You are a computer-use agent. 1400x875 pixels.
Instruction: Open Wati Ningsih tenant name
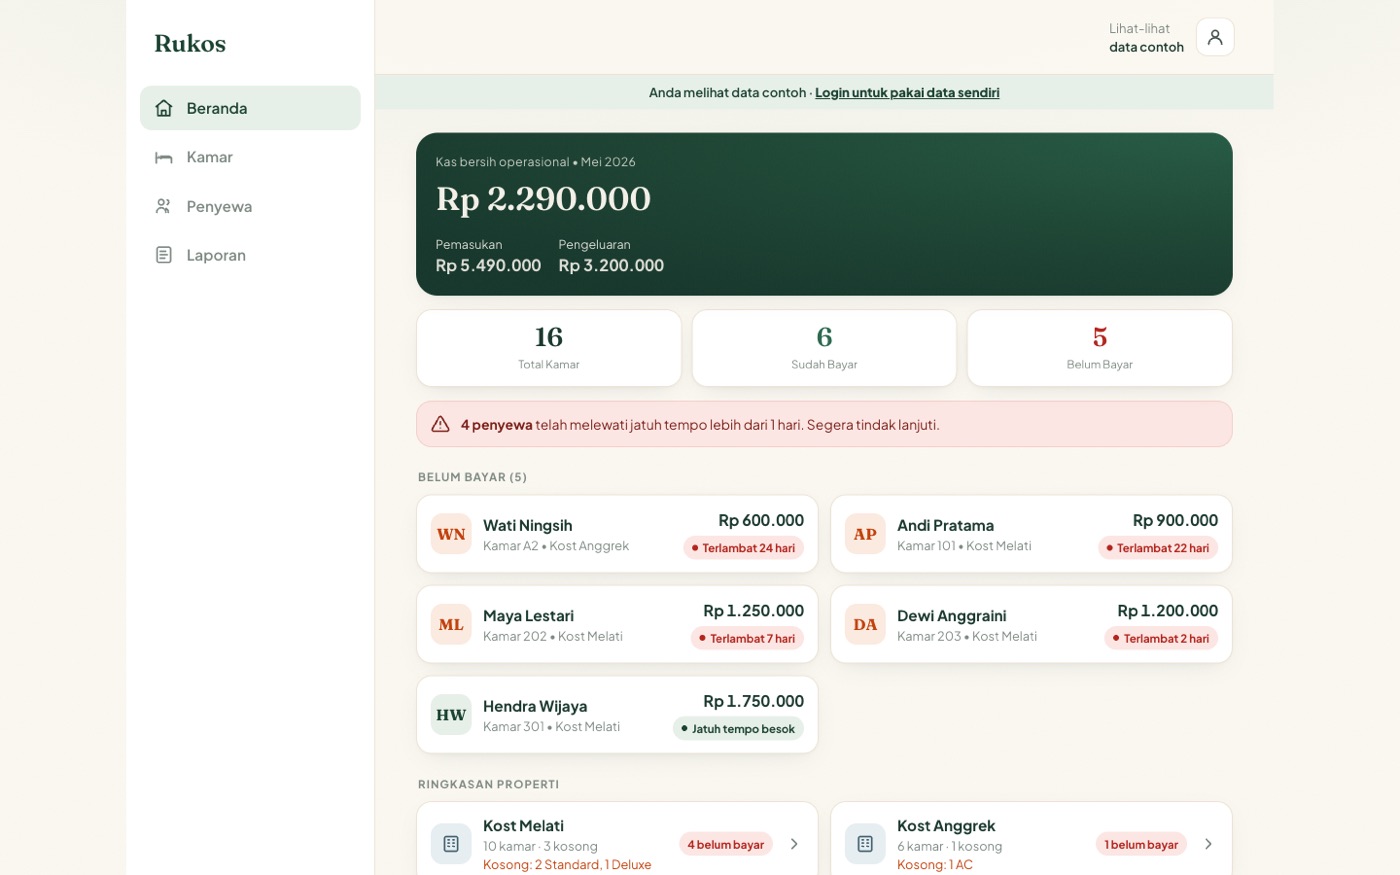(528, 525)
